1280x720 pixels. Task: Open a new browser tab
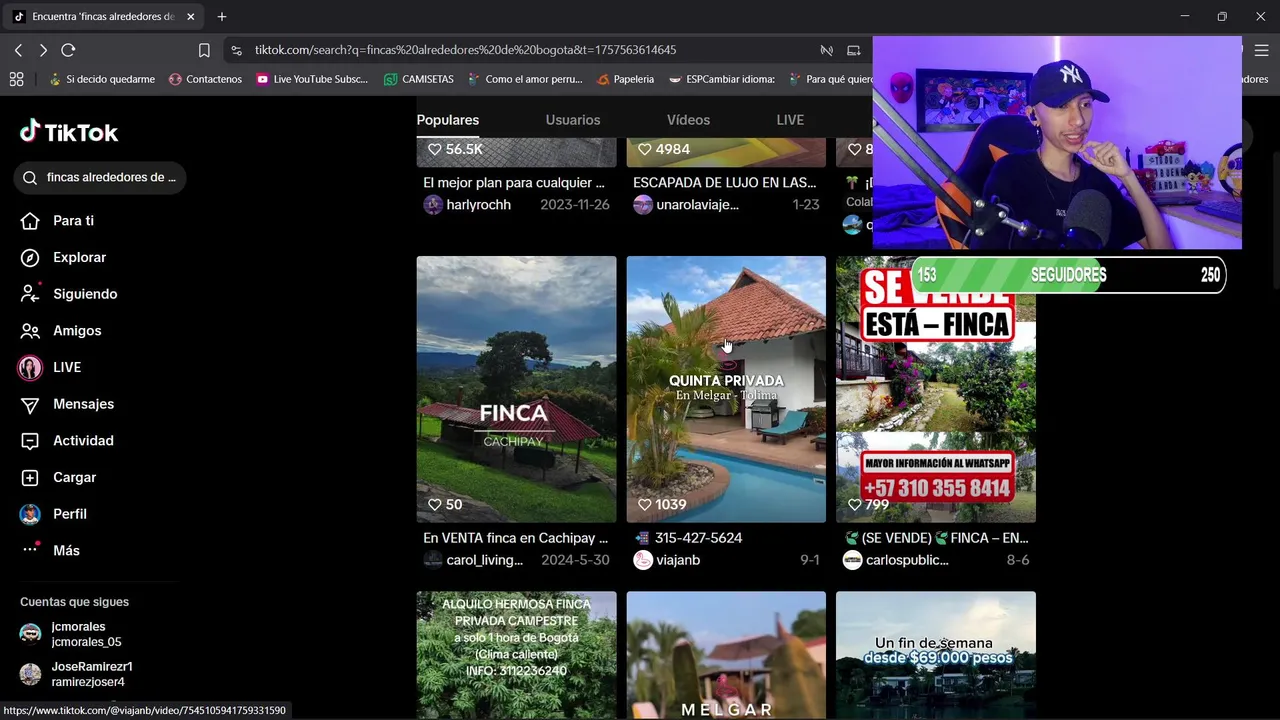(222, 17)
